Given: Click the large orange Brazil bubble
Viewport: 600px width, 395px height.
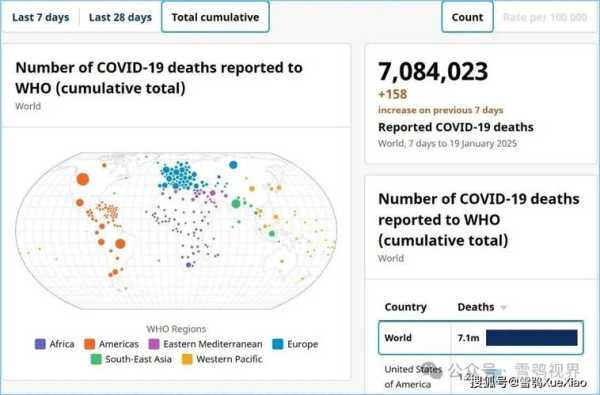Looking at the screenshot, I should [120, 243].
